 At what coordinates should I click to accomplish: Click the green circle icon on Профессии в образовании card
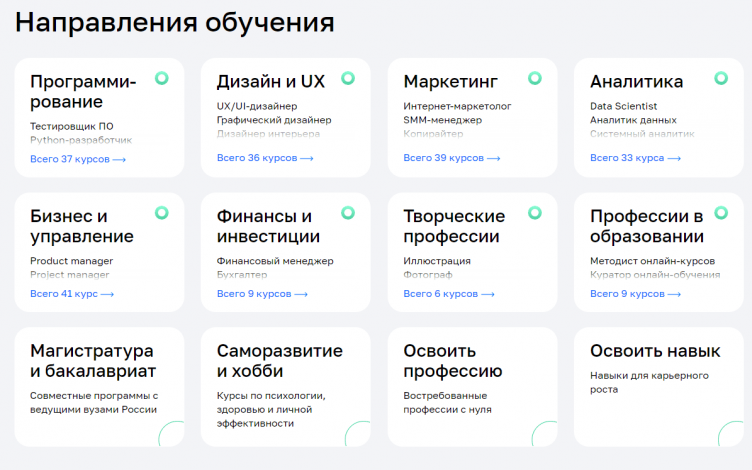click(x=721, y=213)
